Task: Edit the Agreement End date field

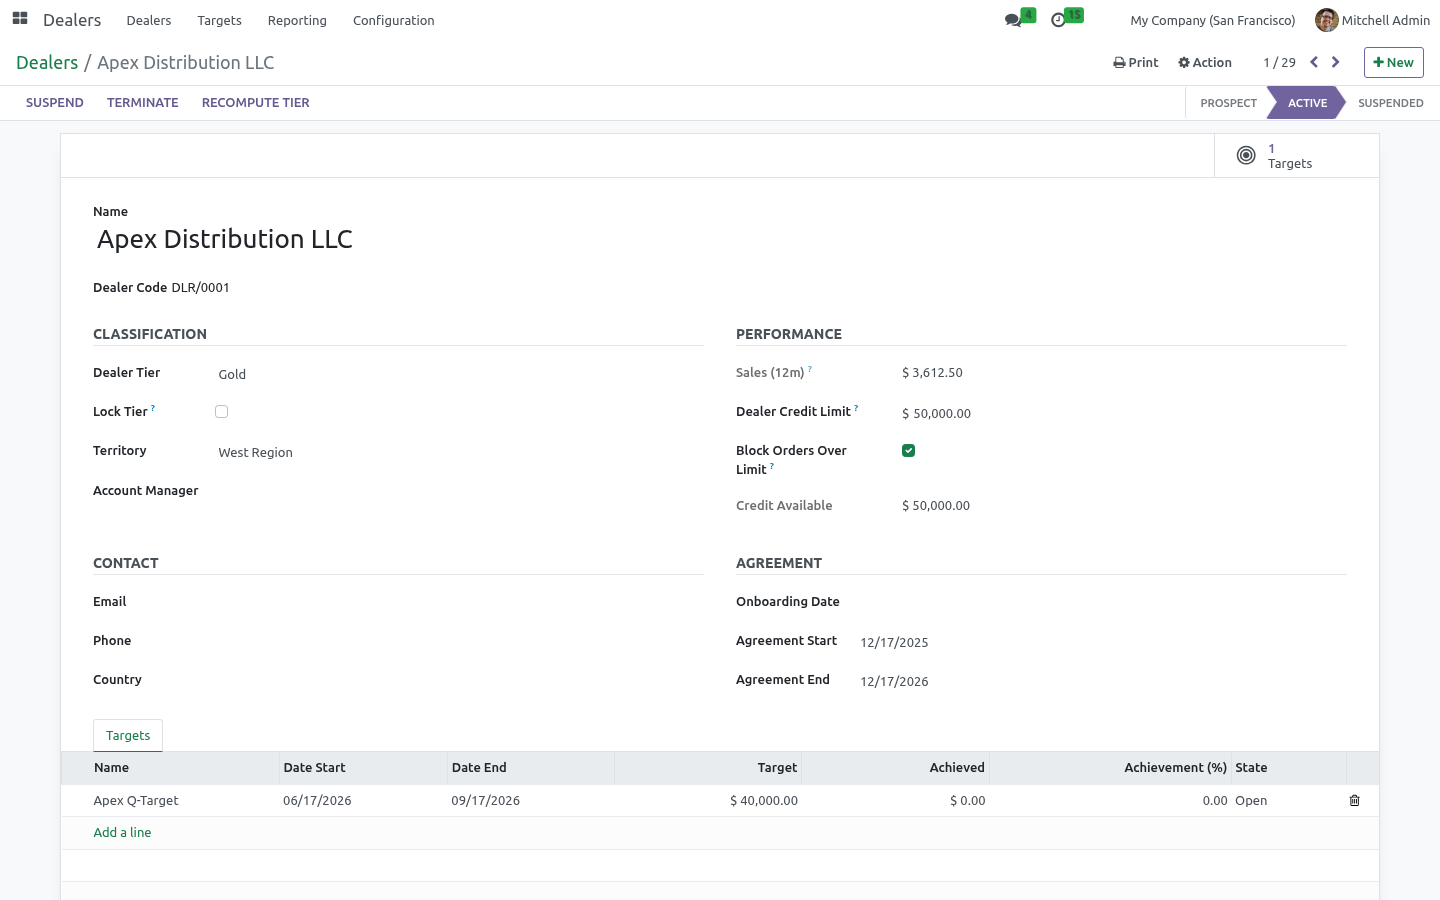Action: click(x=1102, y=681)
